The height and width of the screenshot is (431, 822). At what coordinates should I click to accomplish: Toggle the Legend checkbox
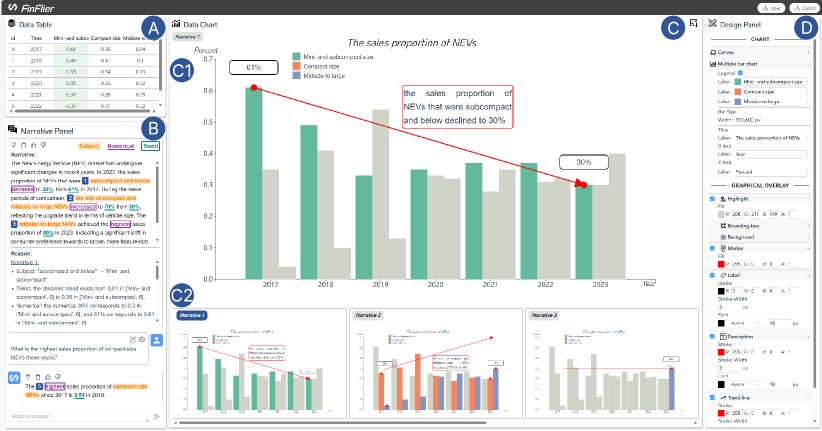(740, 73)
